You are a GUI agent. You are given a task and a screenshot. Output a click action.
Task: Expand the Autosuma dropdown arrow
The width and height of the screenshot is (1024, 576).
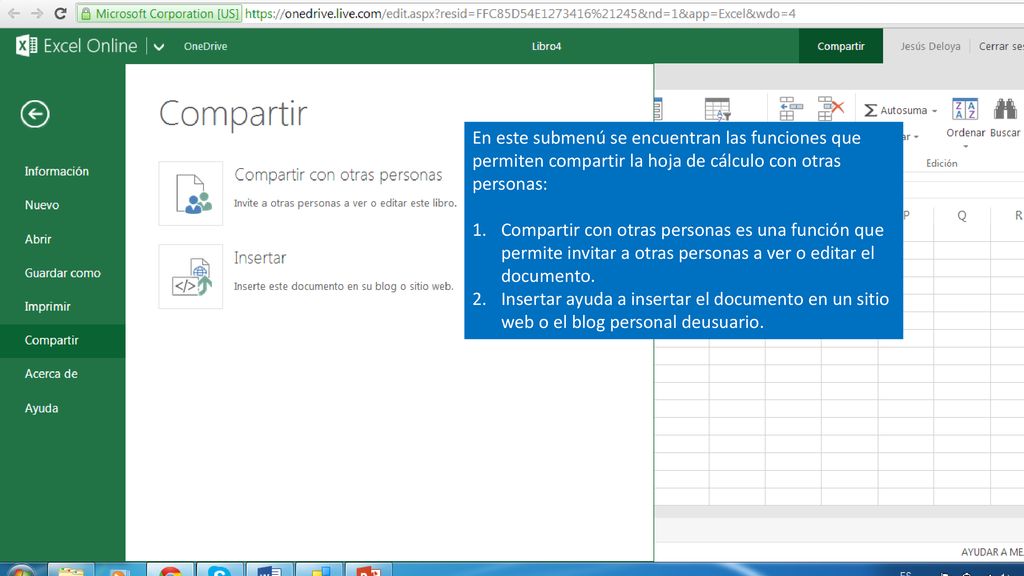935,111
